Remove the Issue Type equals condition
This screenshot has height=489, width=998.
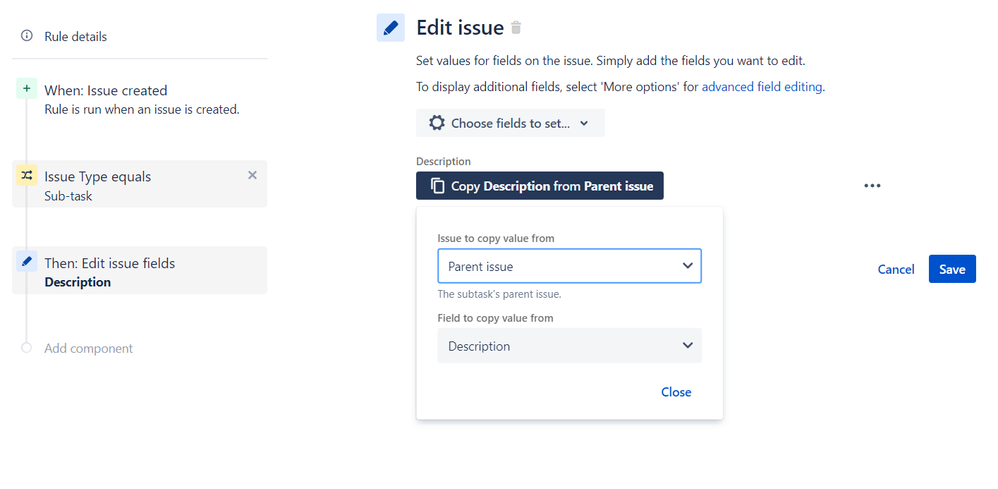pos(252,175)
